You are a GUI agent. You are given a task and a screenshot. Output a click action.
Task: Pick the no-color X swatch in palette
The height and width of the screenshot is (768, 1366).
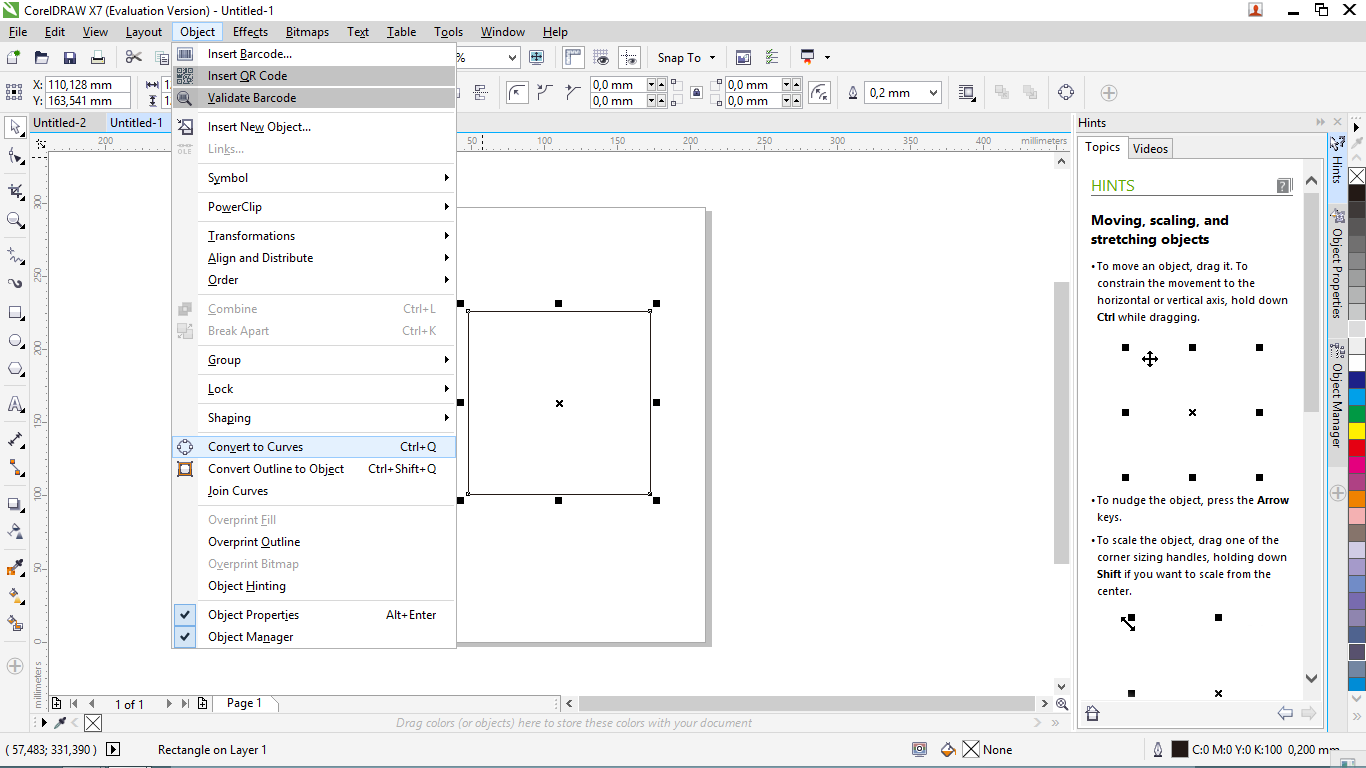1357,176
